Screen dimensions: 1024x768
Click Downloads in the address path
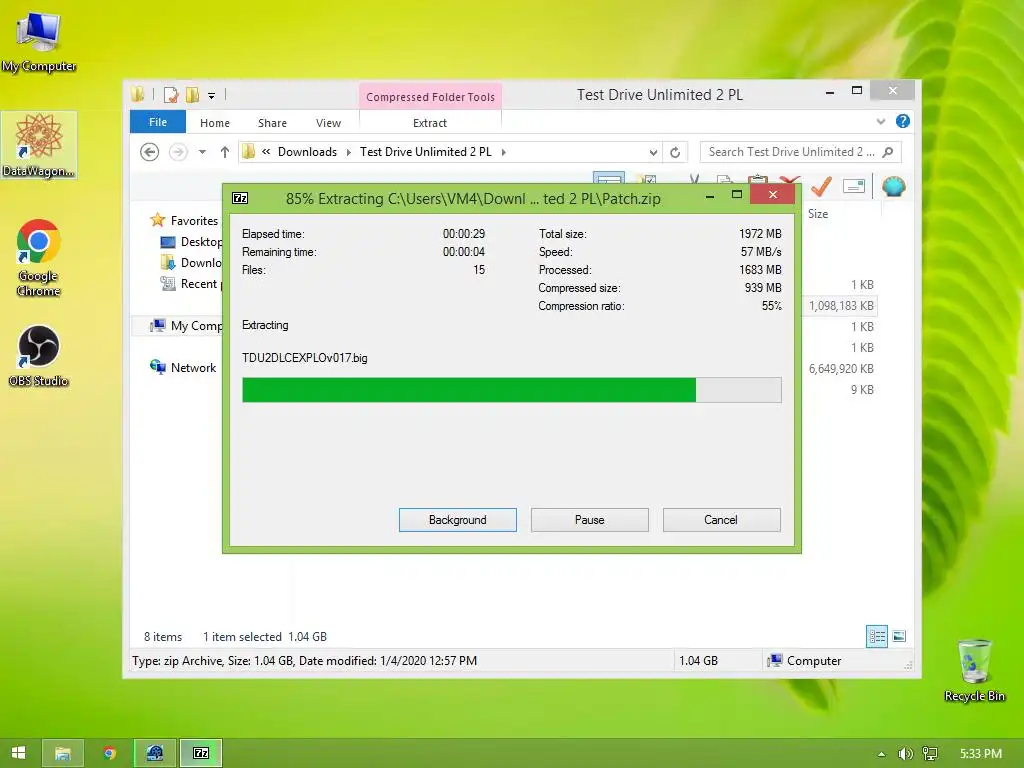point(308,152)
